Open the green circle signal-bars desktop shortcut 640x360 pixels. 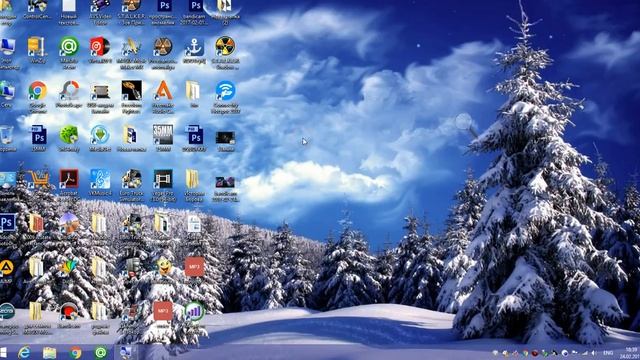[x=194, y=311]
